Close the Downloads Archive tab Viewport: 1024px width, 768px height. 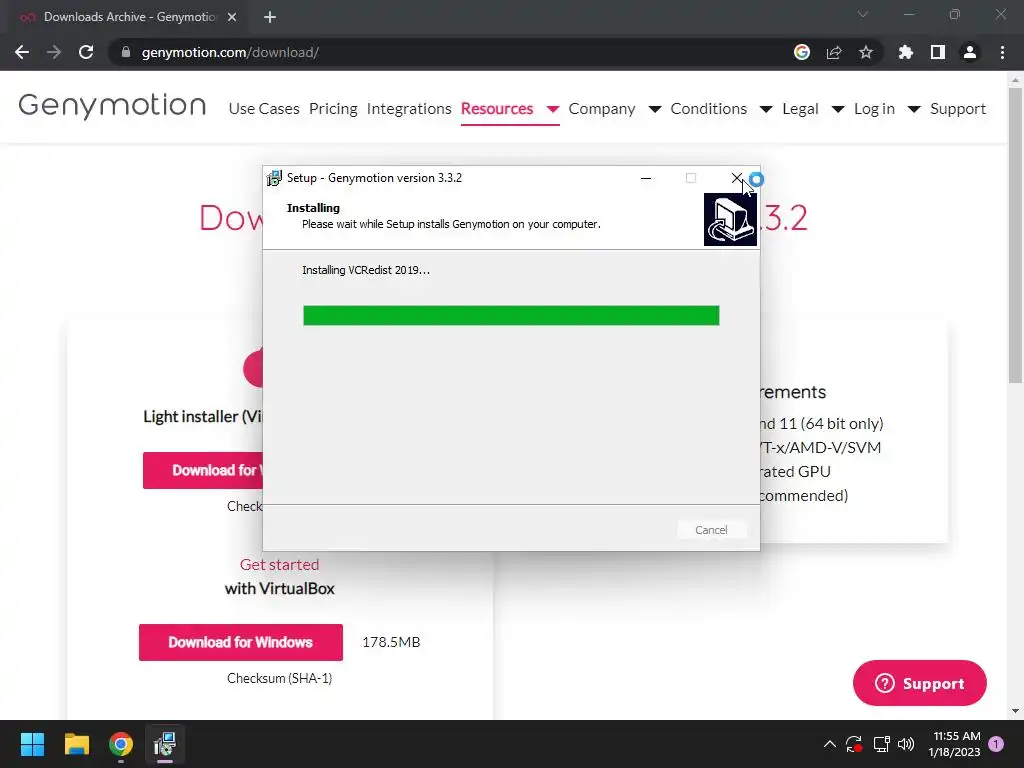(232, 17)
